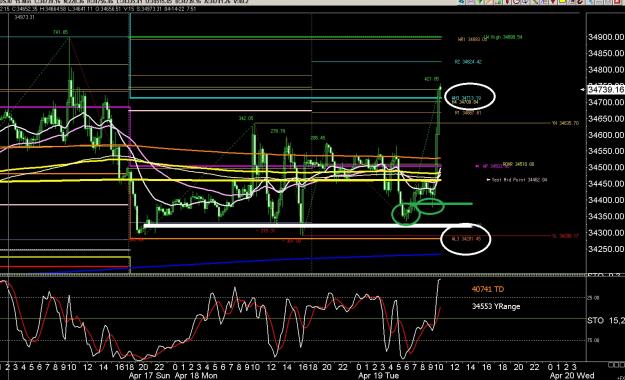The height and width of the screenshot is (380, 625).
Task: Select the 34900.00 price axis label
Action: [x=606, y=37]
